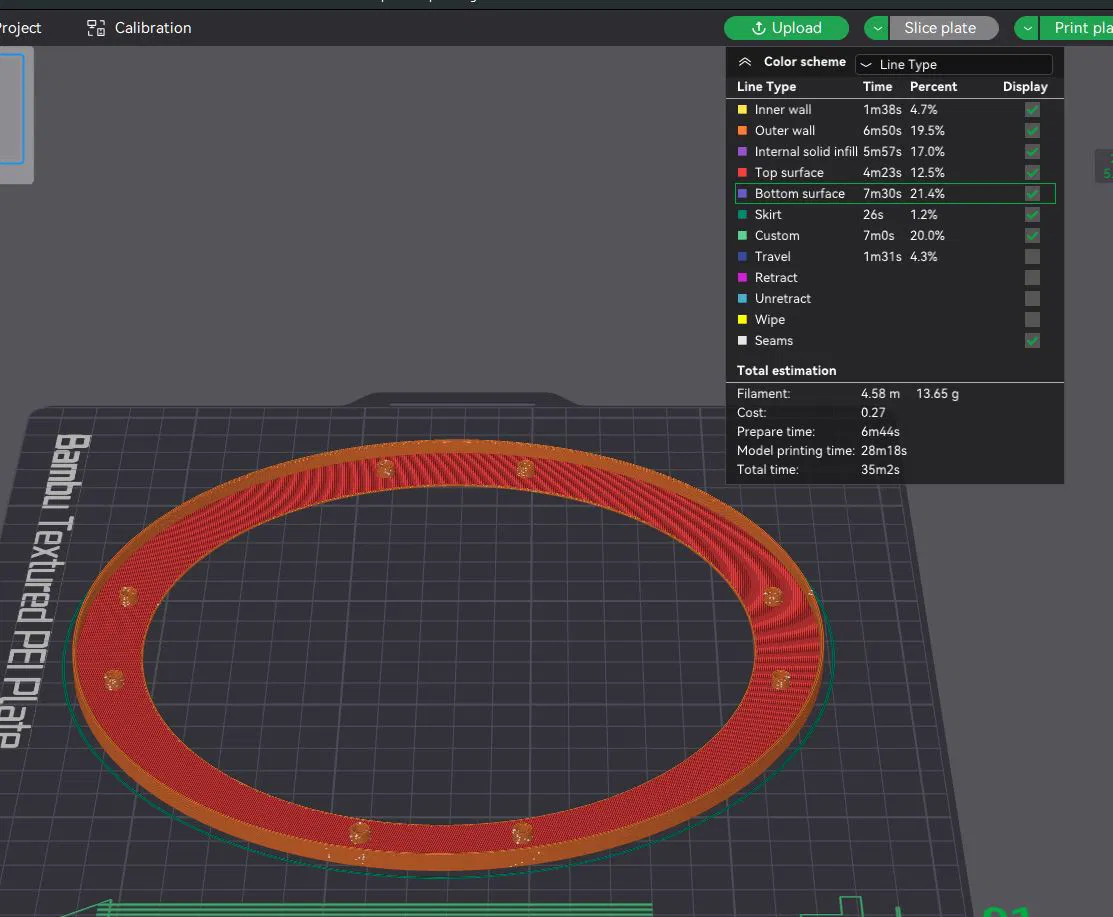The image size is (1113, 917).
Task: Toggle Inner wall display checkbox
Action: (1032, 109)
